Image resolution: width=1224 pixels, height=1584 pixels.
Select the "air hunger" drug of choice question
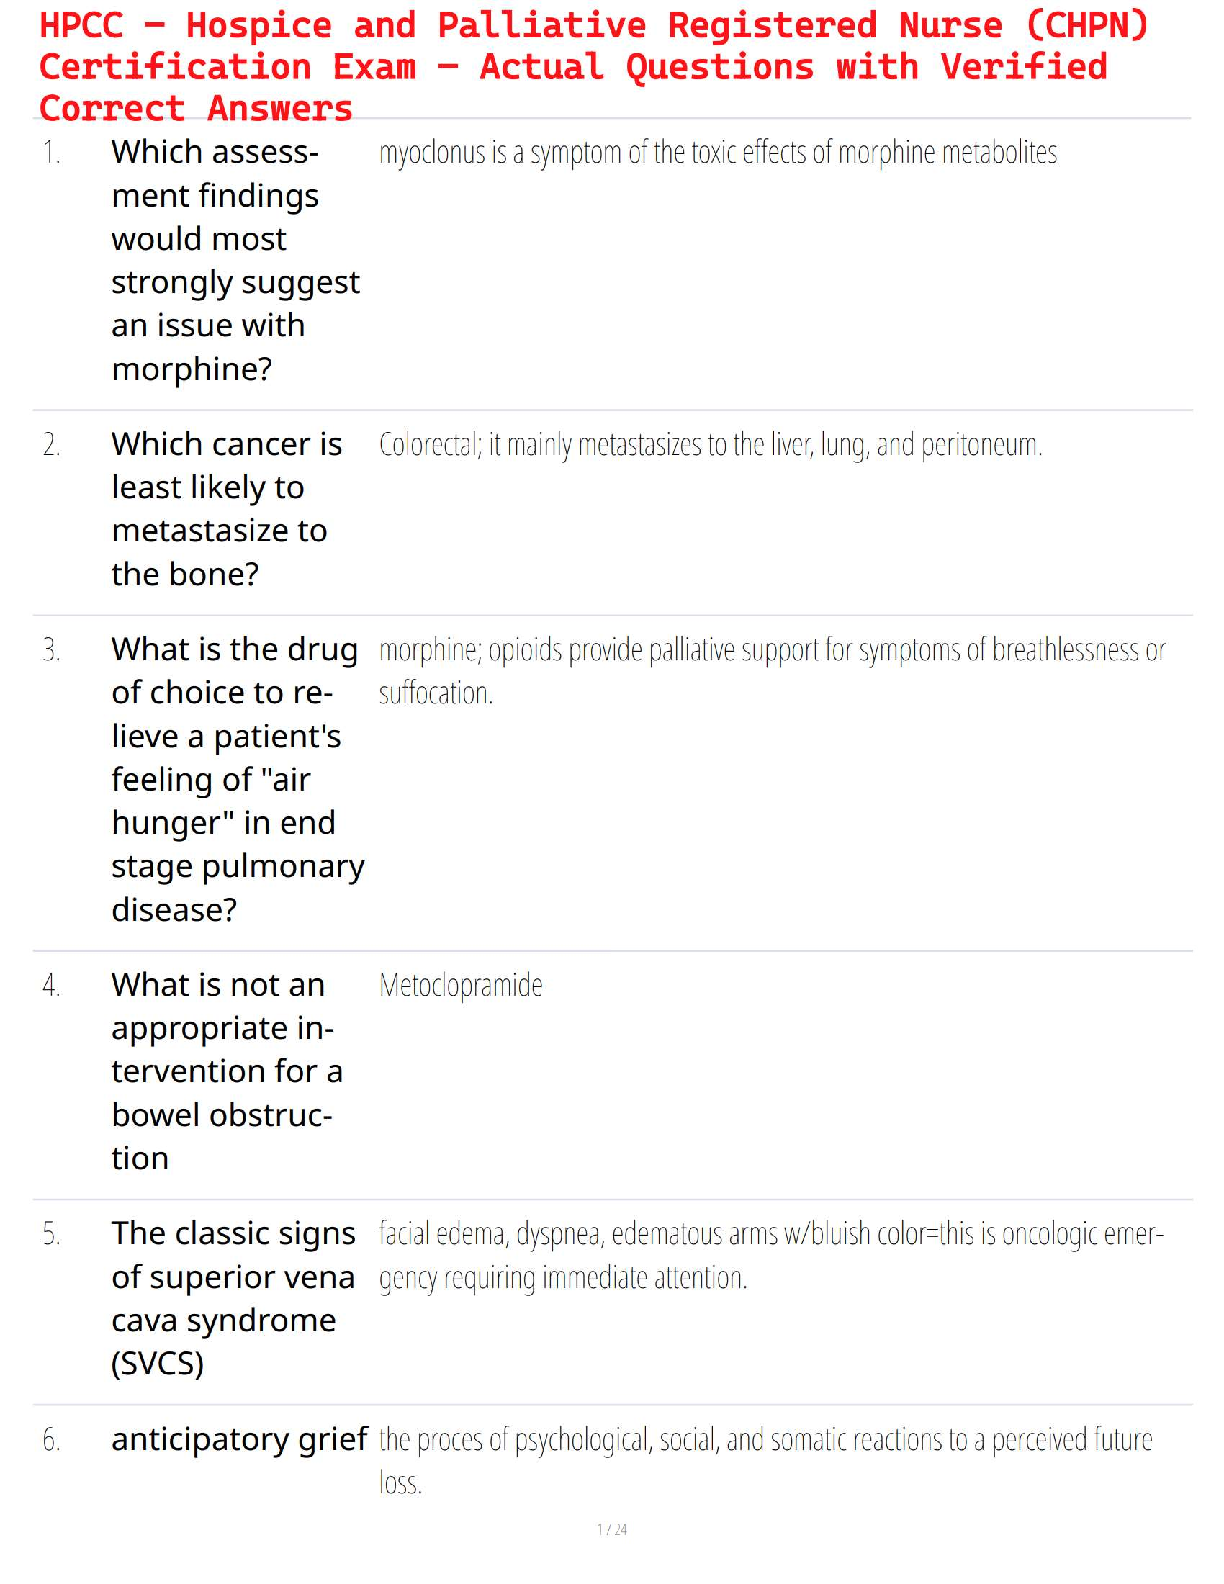click(x=236, y=779)
